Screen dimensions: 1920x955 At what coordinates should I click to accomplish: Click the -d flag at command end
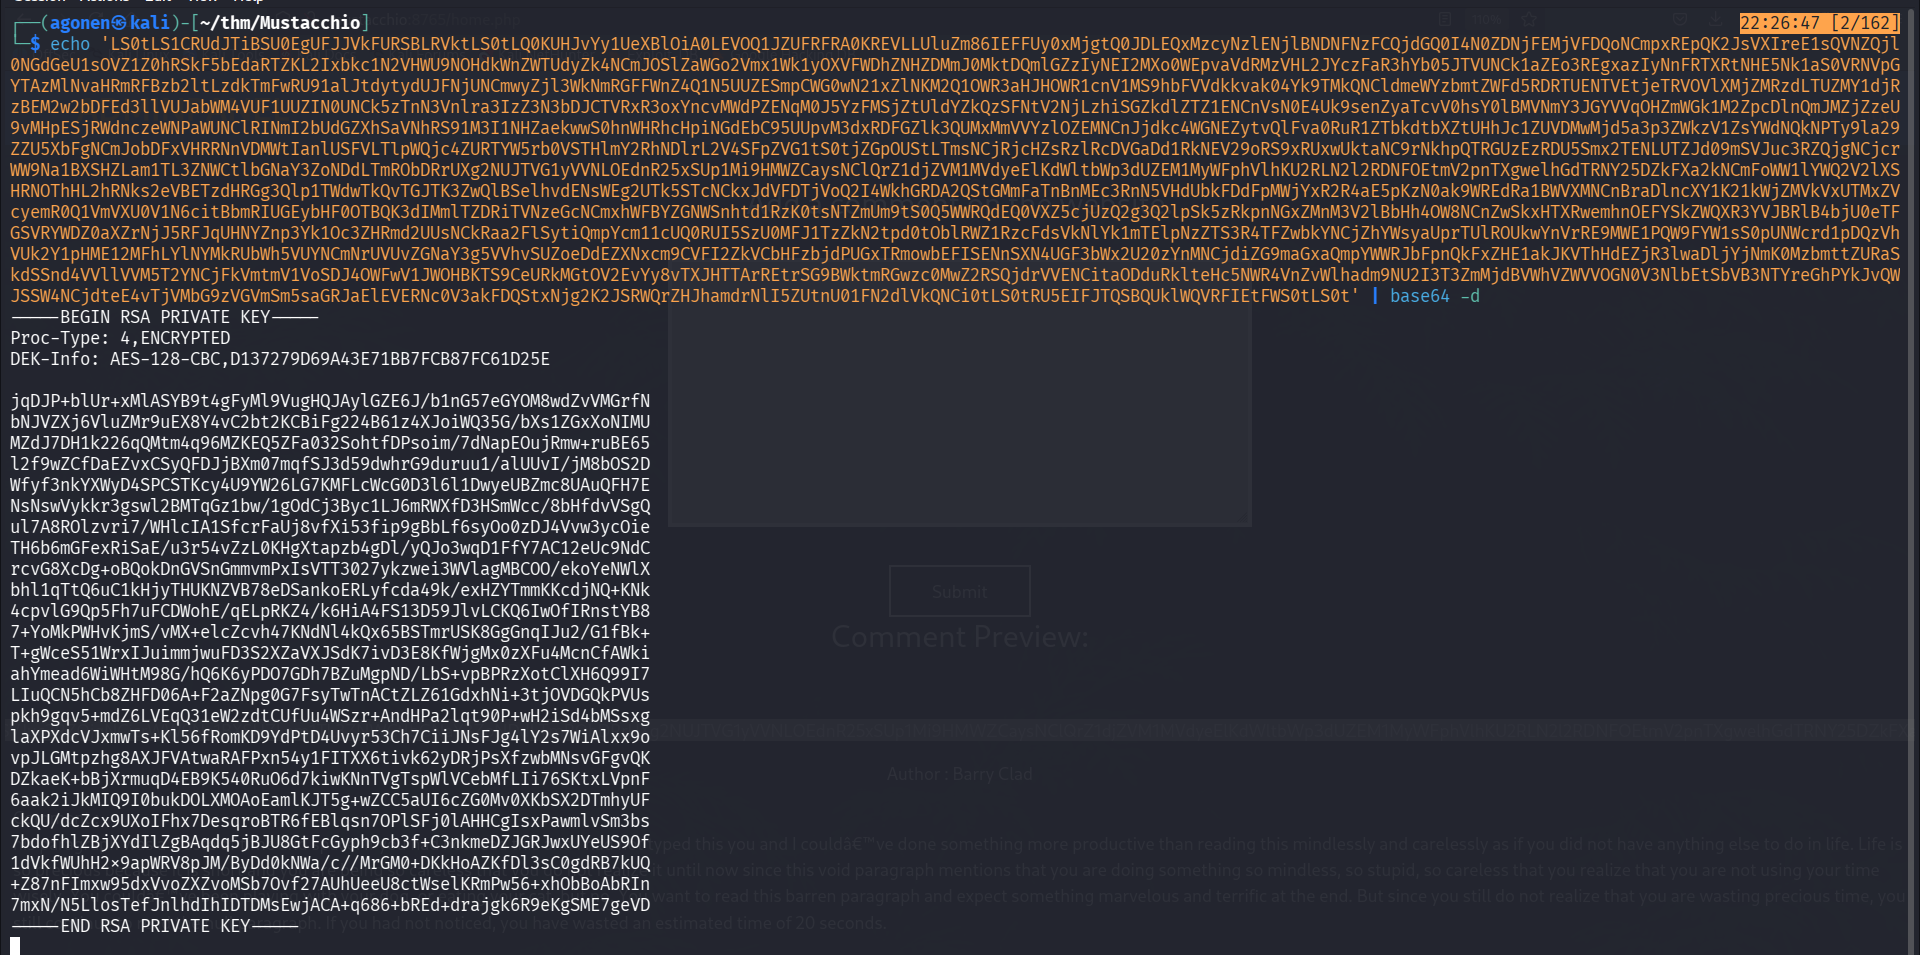(x=1469, y=296)
